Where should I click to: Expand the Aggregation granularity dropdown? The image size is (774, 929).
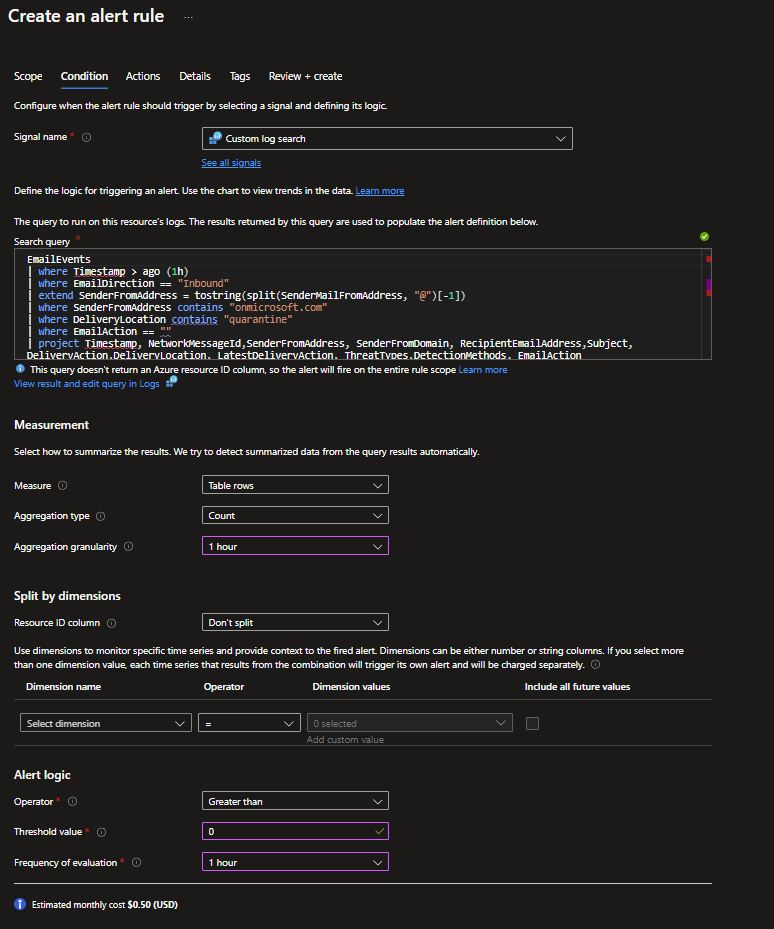(295, 547)
